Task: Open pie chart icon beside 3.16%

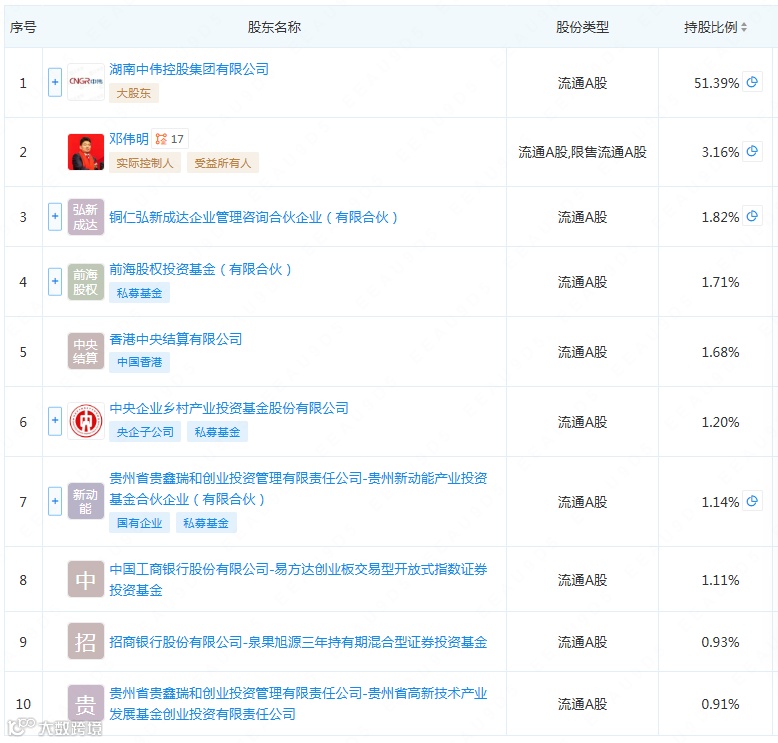Action: (x=752, y=151)
